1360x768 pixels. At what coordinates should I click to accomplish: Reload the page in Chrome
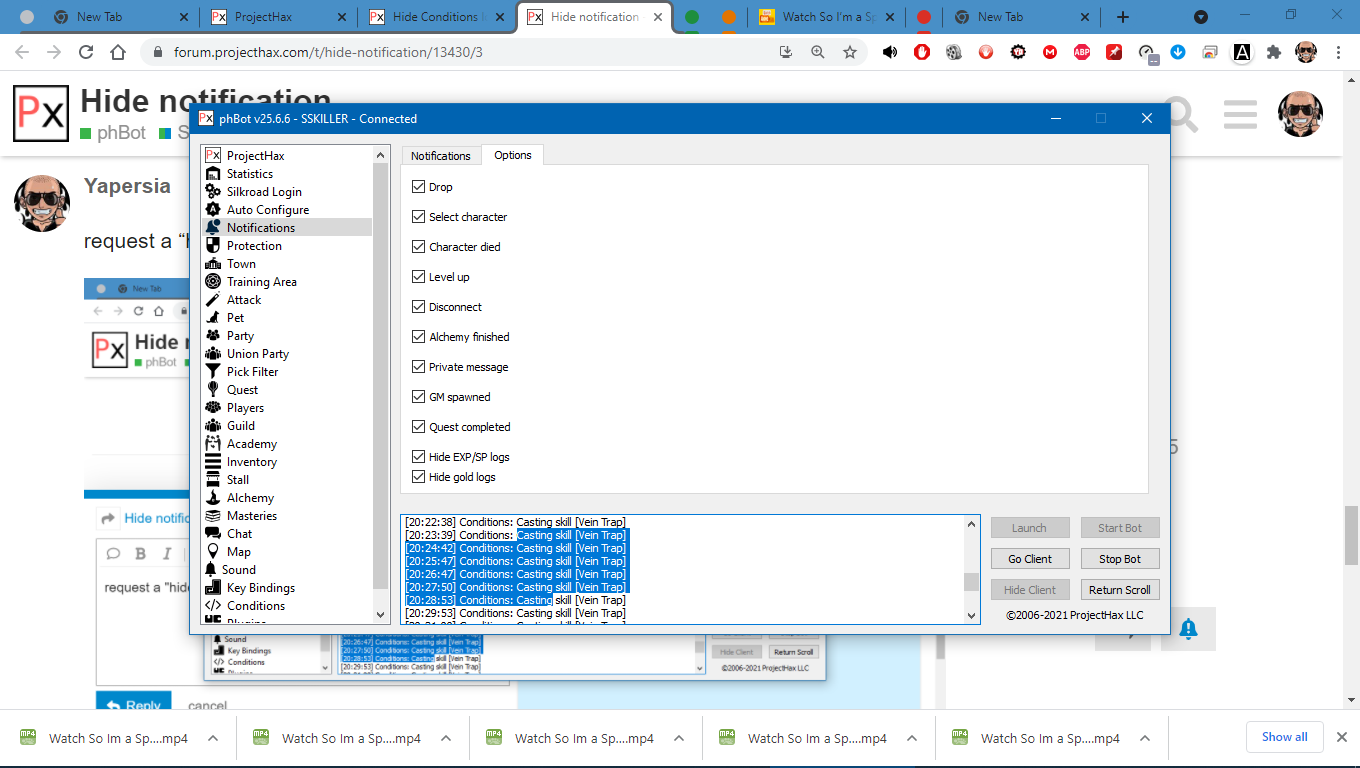pos(86,53)
